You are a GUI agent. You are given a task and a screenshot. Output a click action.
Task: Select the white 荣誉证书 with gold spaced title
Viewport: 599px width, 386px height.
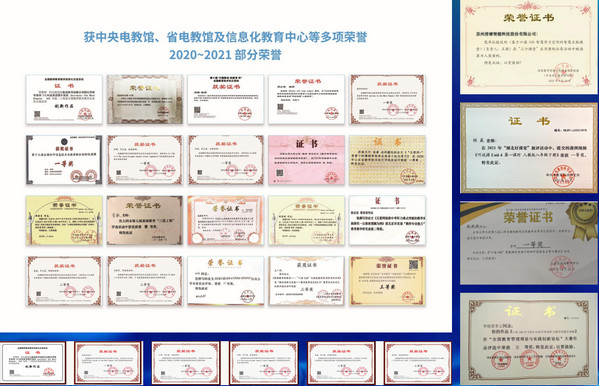coord(225,281)
